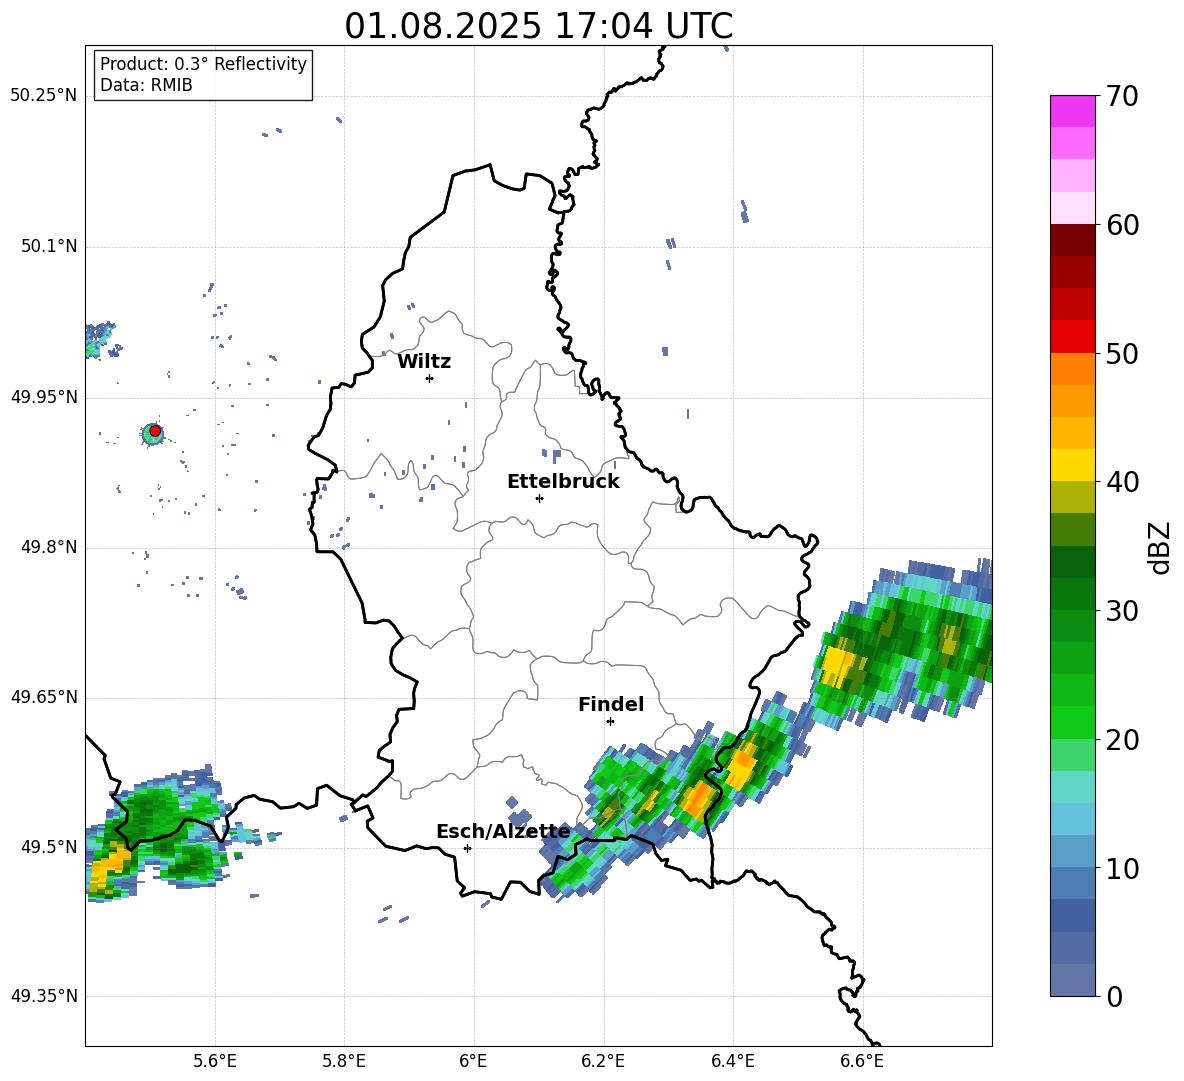Click the Wiltz city label
Viewport: 1184px width, 1081px height.
click(x=424, y=362)
